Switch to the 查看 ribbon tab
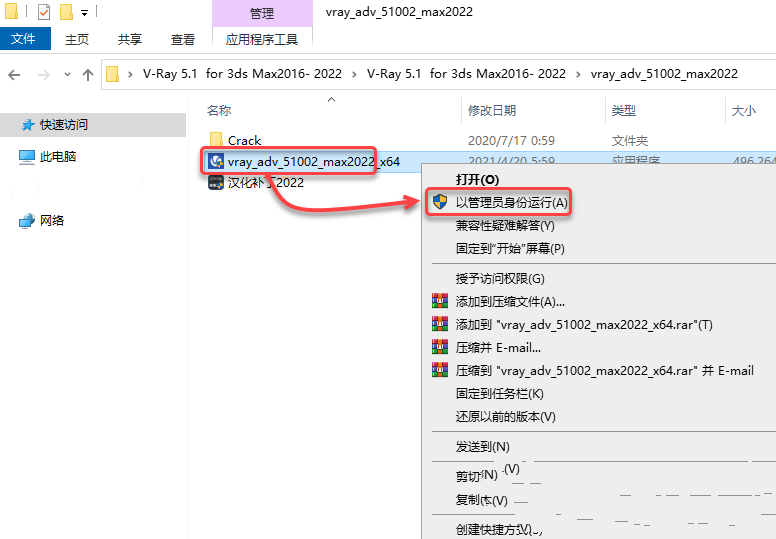 (183, 40)
